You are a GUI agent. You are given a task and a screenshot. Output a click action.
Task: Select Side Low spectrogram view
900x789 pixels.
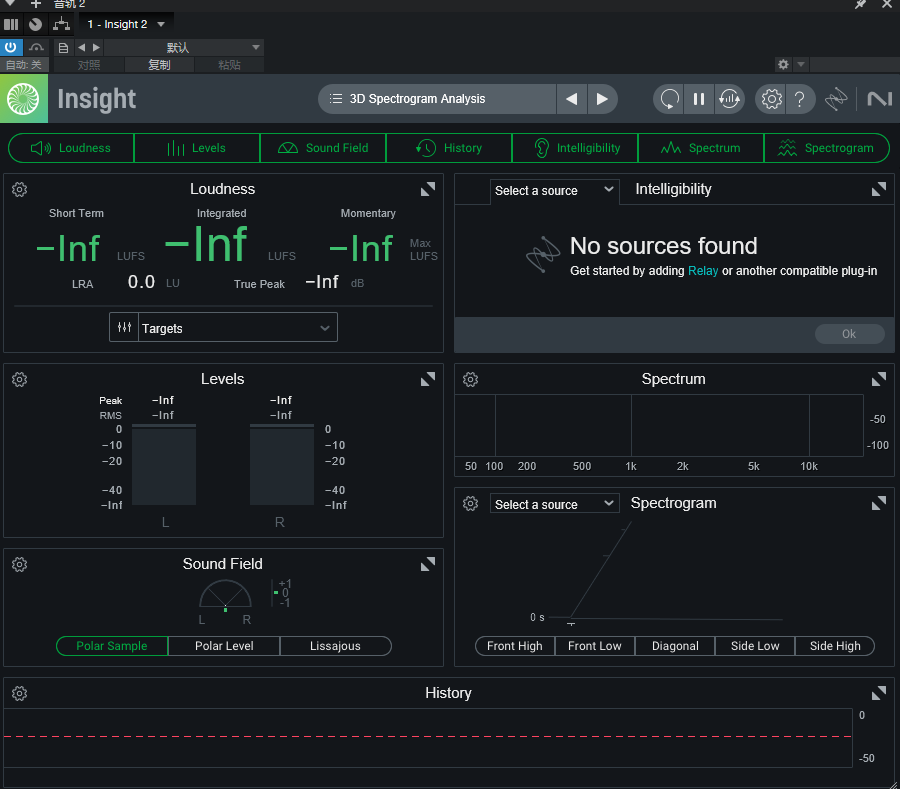pyautogui.click(x=755, y=646)
